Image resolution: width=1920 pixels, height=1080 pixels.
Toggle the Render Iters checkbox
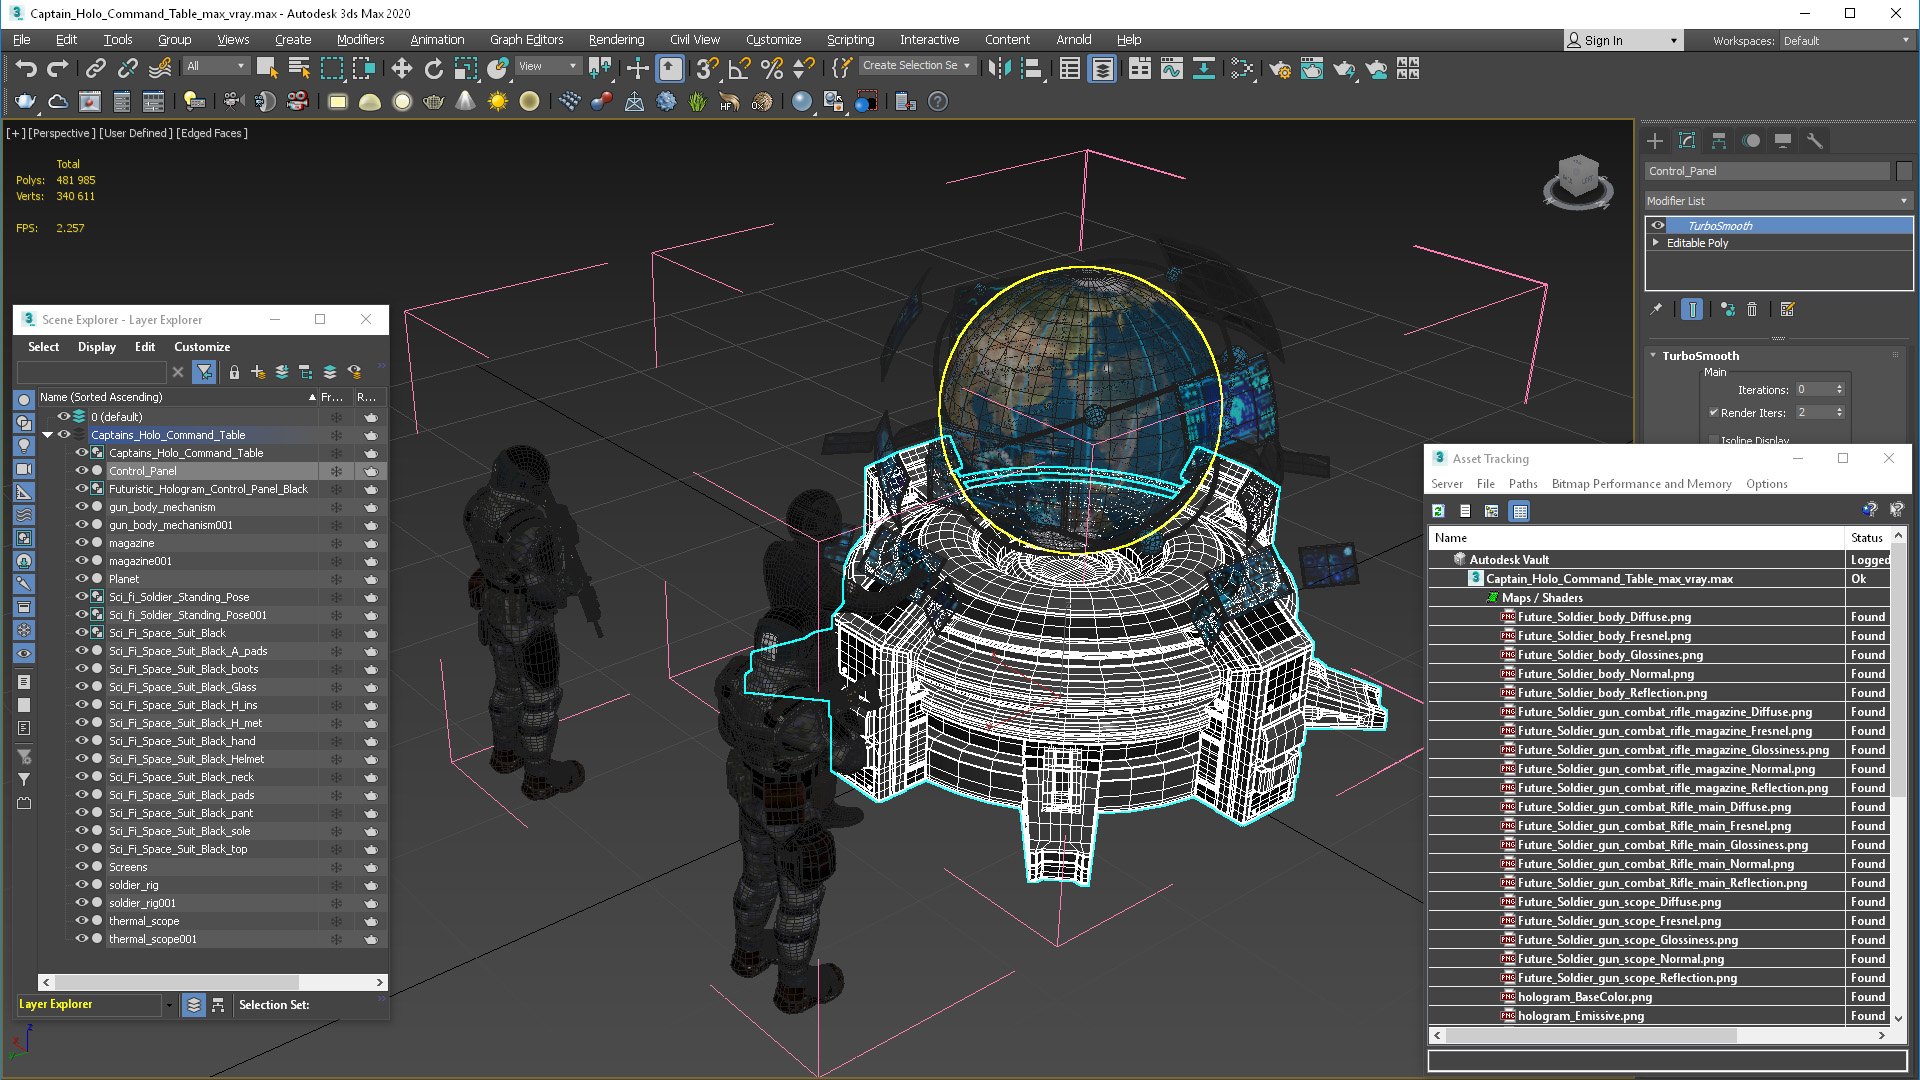tap(1714, 413)
